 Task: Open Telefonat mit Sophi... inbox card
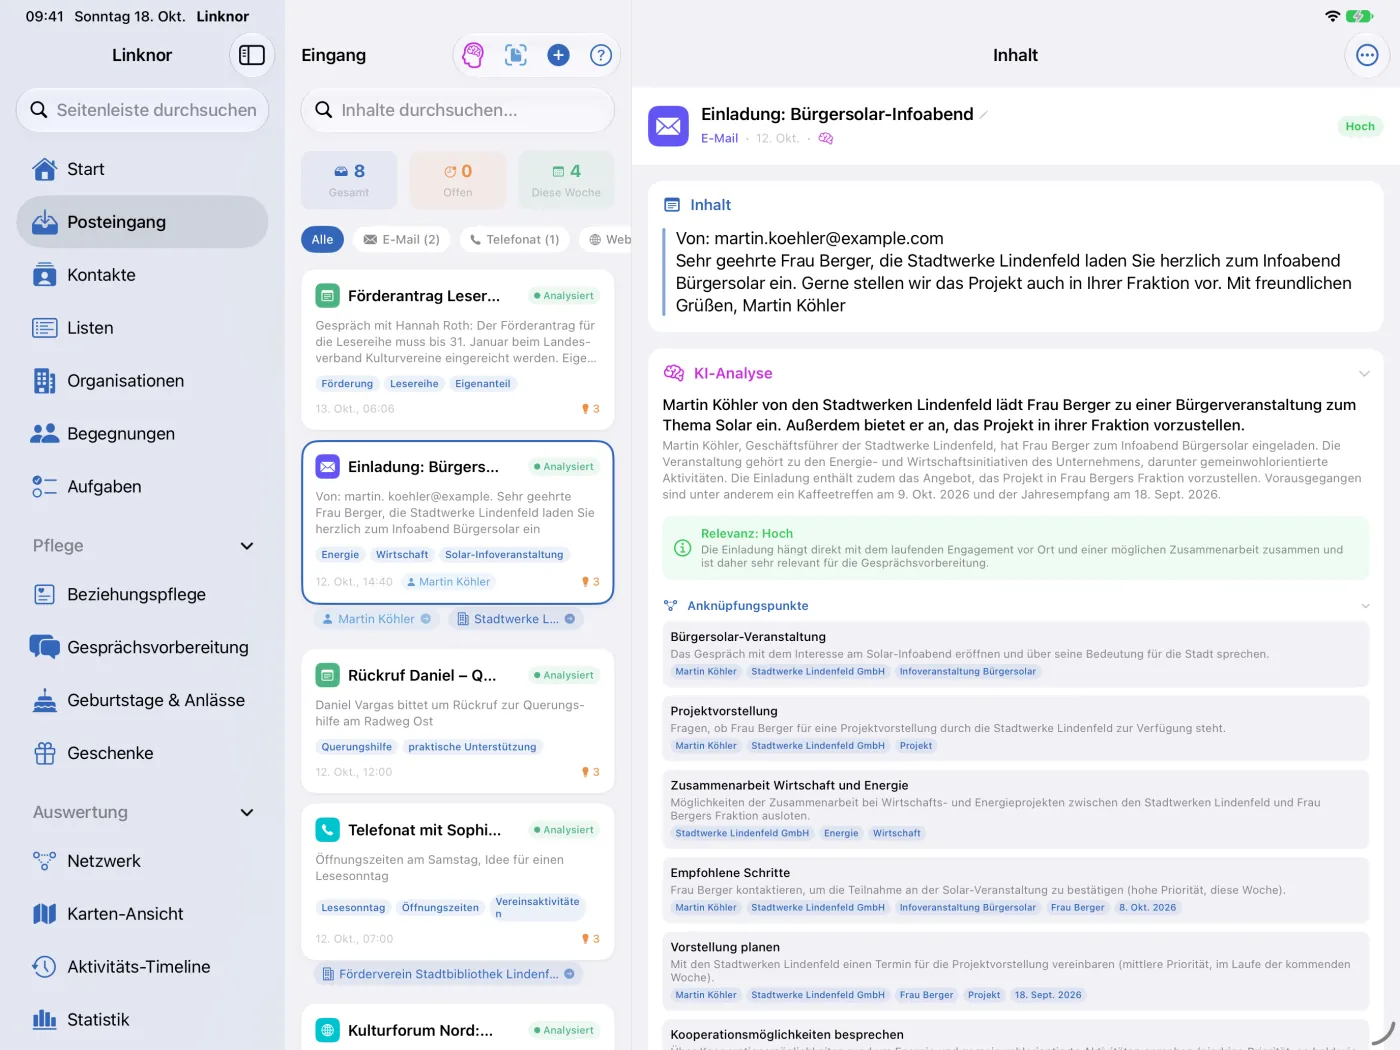(x=458, y=882)
